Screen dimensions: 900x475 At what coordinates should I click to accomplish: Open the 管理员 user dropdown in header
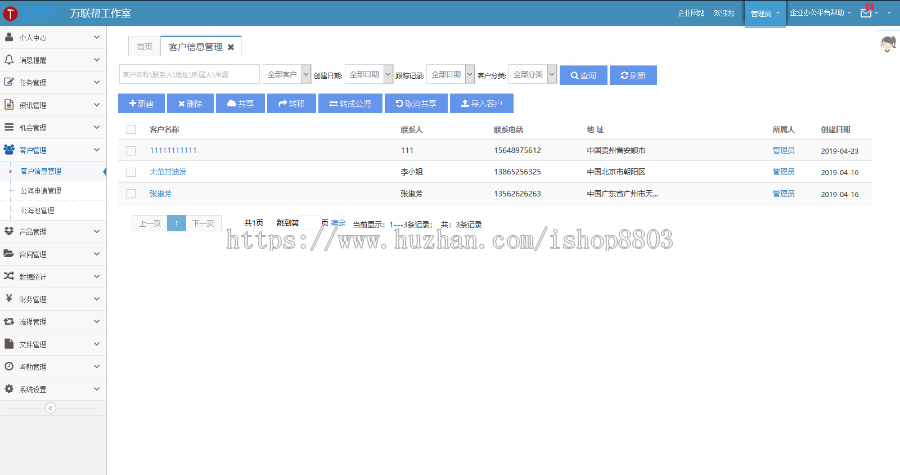click(x=765, y=13)
